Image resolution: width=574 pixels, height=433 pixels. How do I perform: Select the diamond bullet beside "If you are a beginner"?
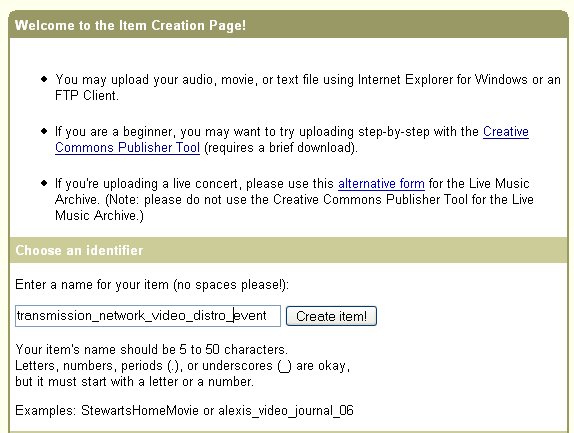point(44,131)
